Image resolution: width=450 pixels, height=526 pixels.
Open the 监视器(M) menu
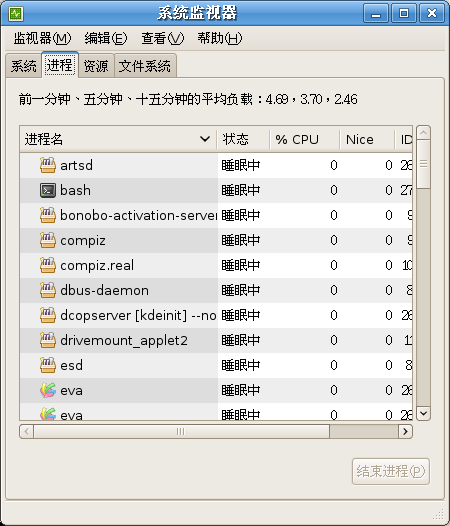(42, 38)
